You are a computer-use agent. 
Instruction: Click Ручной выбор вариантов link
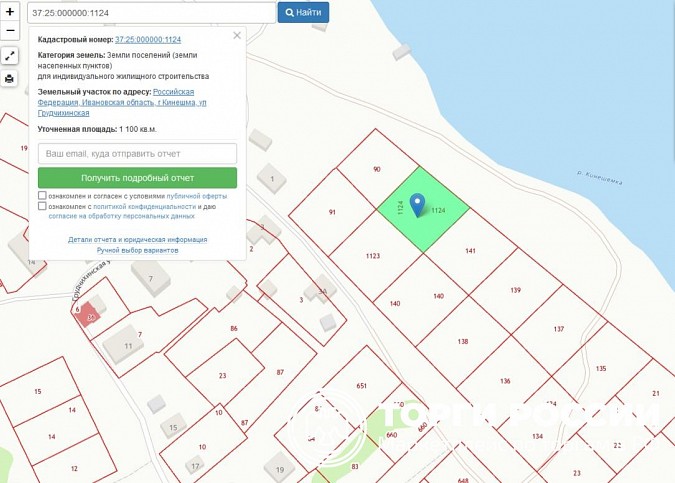click(x=138, y=250)
